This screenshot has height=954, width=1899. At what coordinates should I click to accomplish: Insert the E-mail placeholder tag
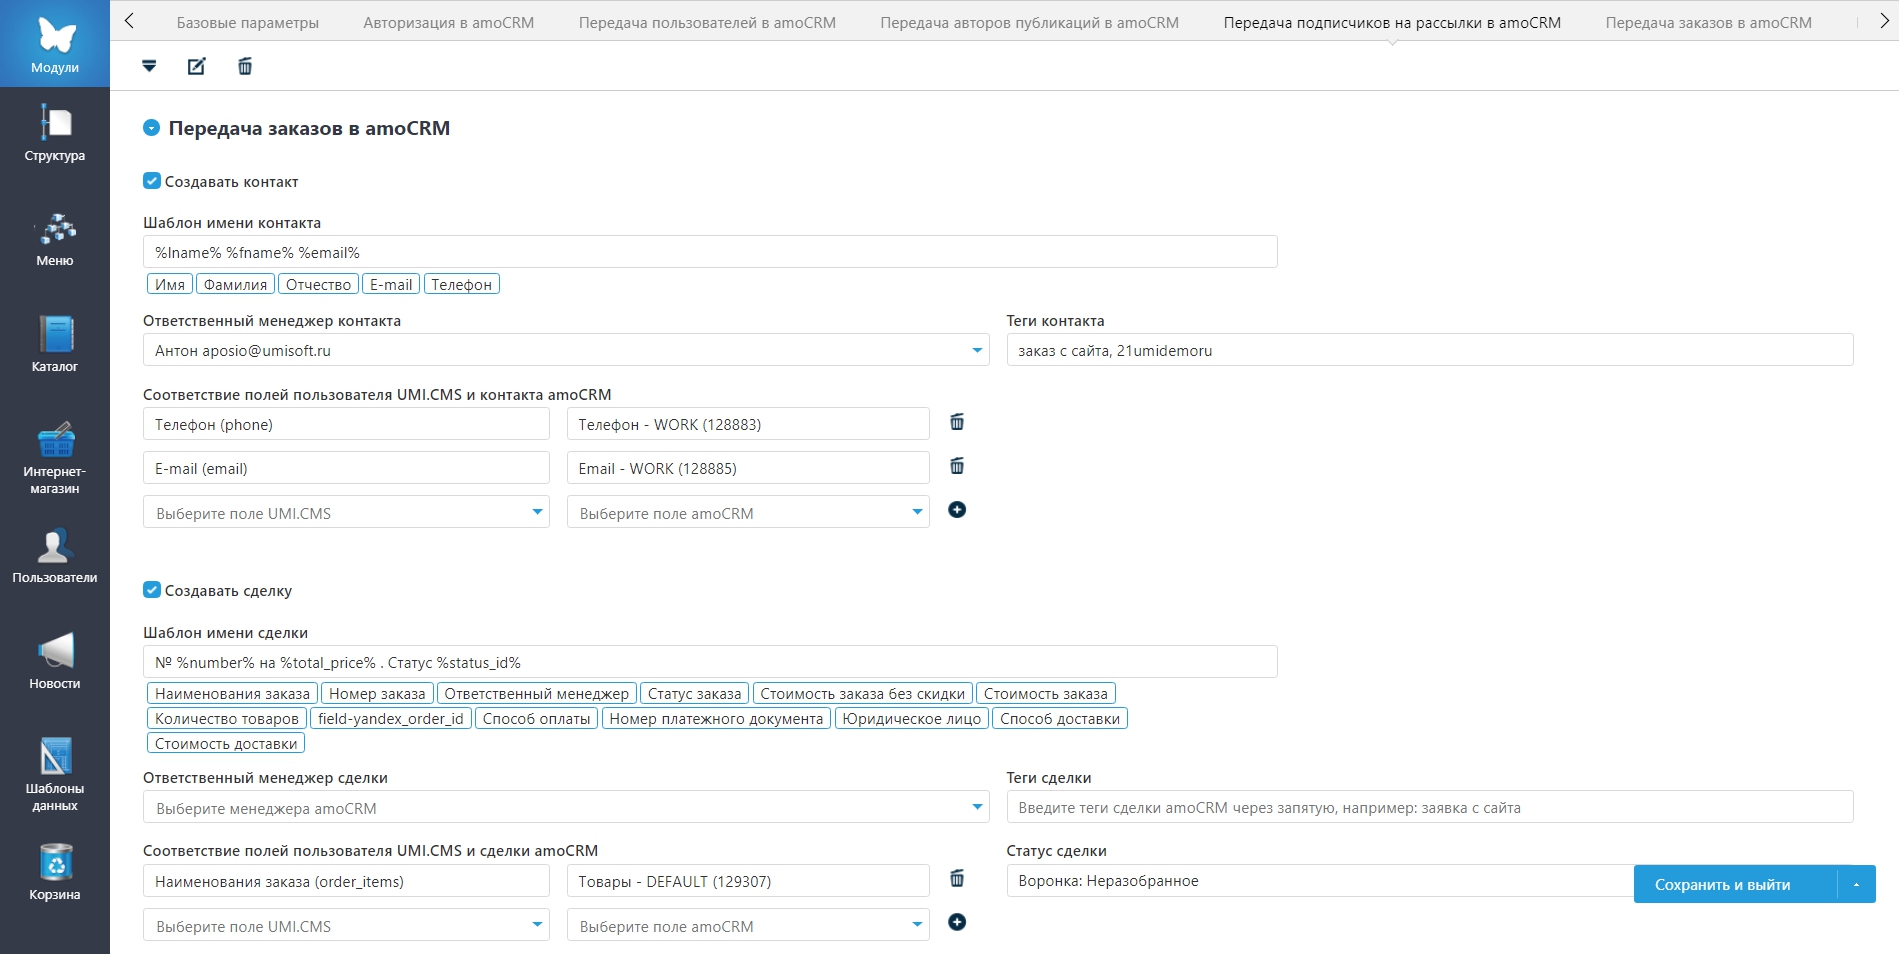pos(391,284)
